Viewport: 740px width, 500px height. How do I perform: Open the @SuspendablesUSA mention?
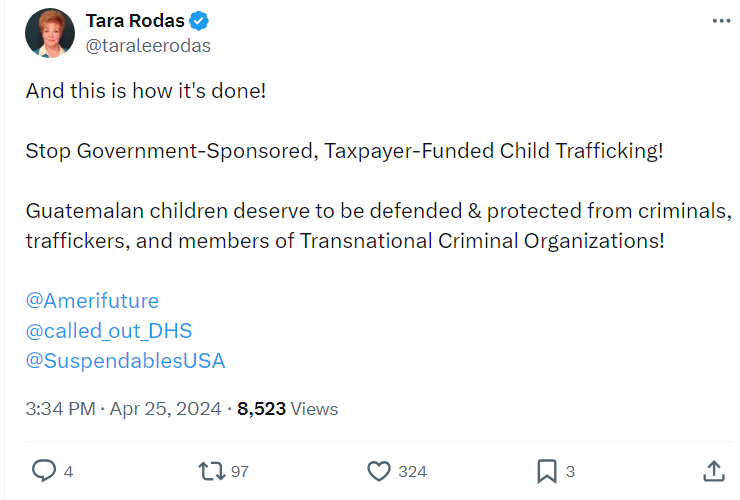click(125, 361)
